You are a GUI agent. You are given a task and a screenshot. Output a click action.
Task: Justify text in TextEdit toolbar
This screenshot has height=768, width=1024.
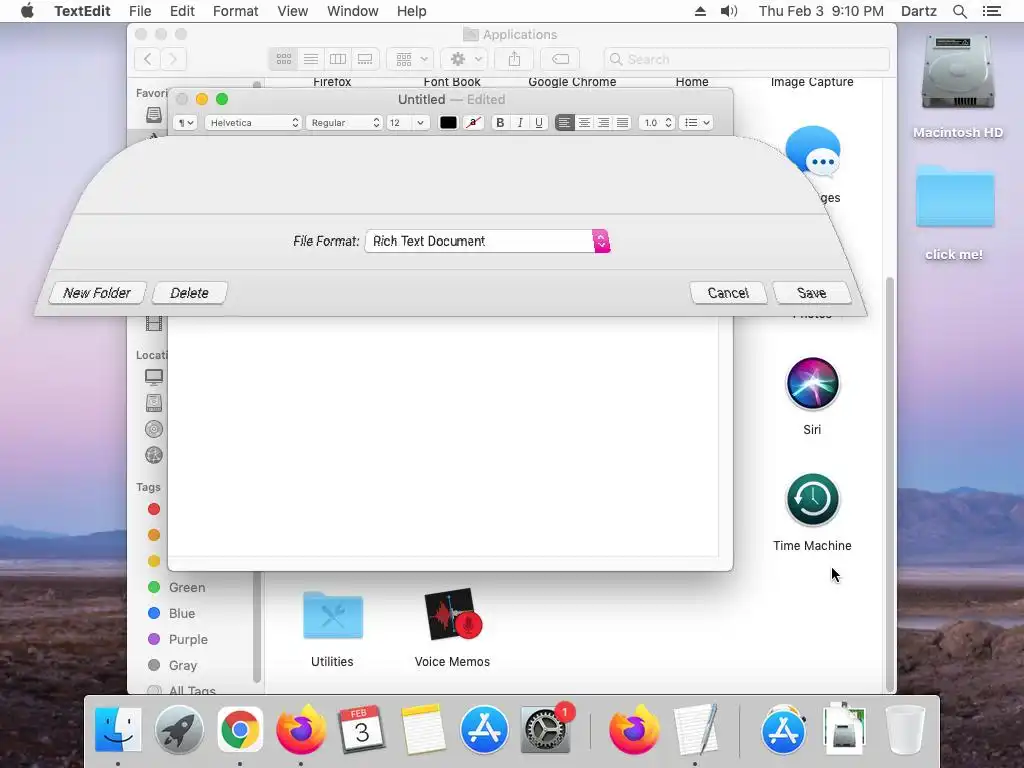pyautogui.click(x=622, y=123)
